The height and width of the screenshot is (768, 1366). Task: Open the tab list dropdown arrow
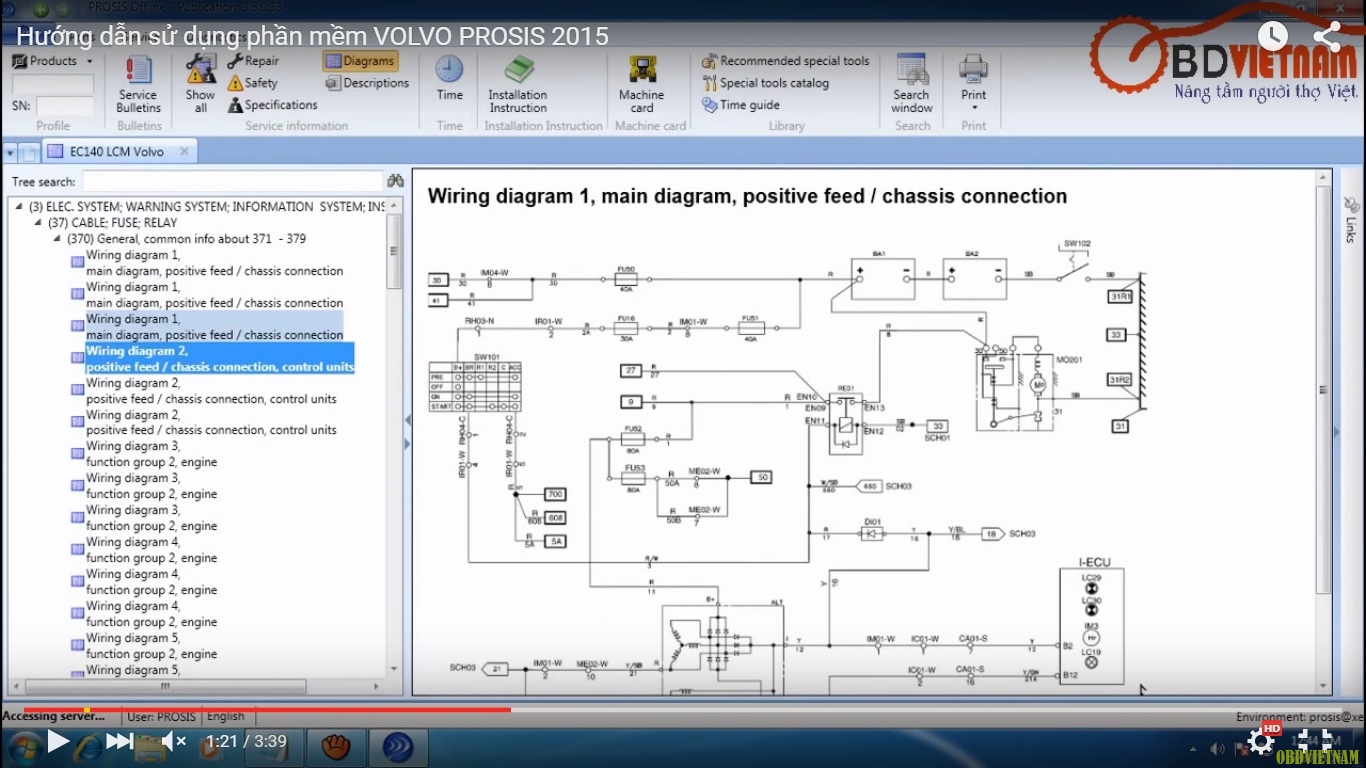[10, 153]
